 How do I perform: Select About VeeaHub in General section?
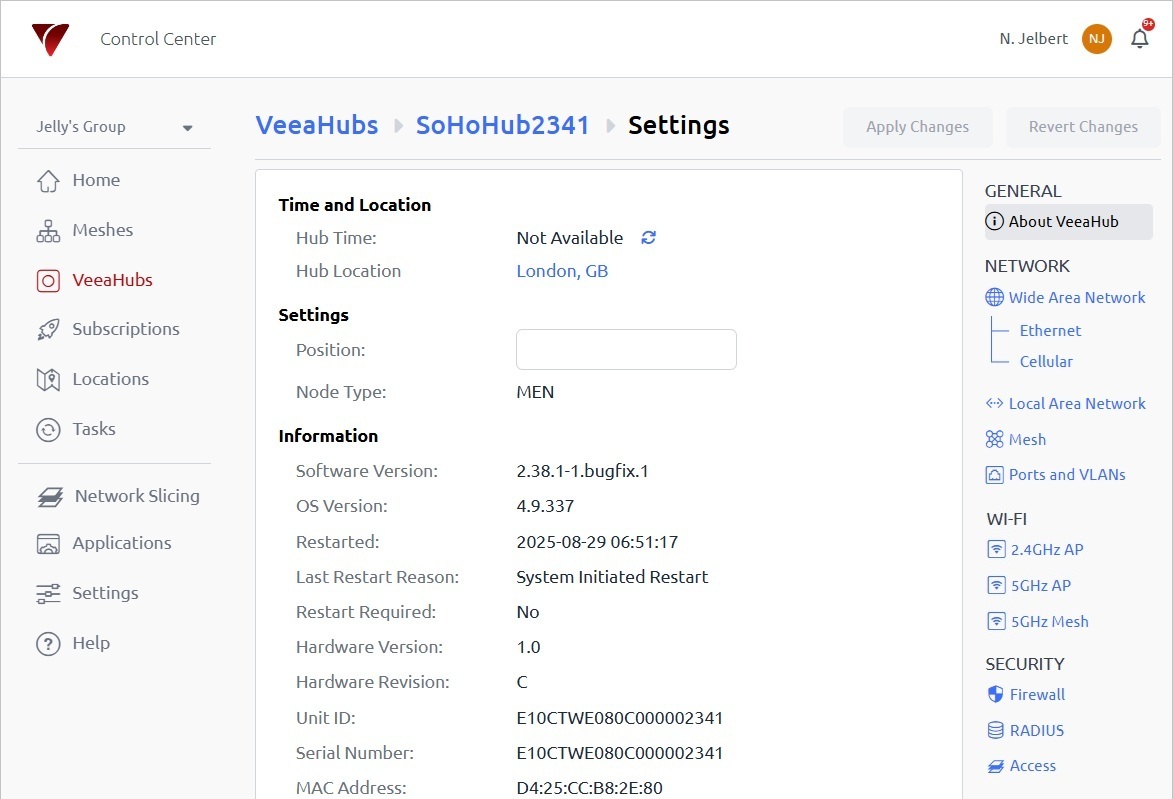click(x=1068, y=222)
